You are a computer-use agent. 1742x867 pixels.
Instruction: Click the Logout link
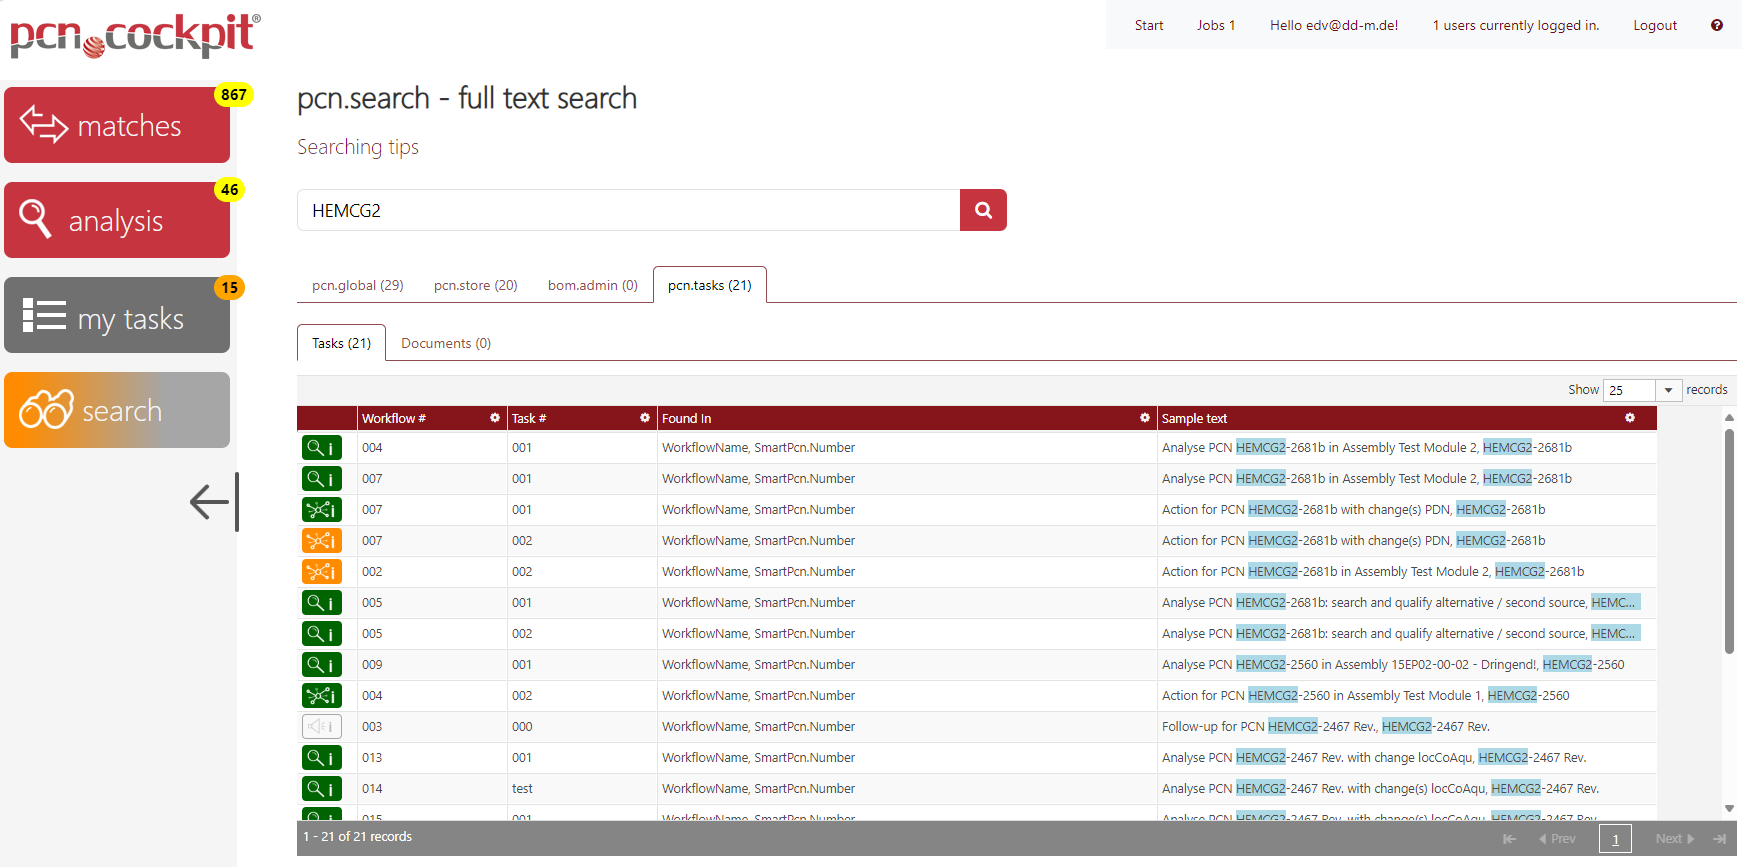click(x=1655, y=25)
